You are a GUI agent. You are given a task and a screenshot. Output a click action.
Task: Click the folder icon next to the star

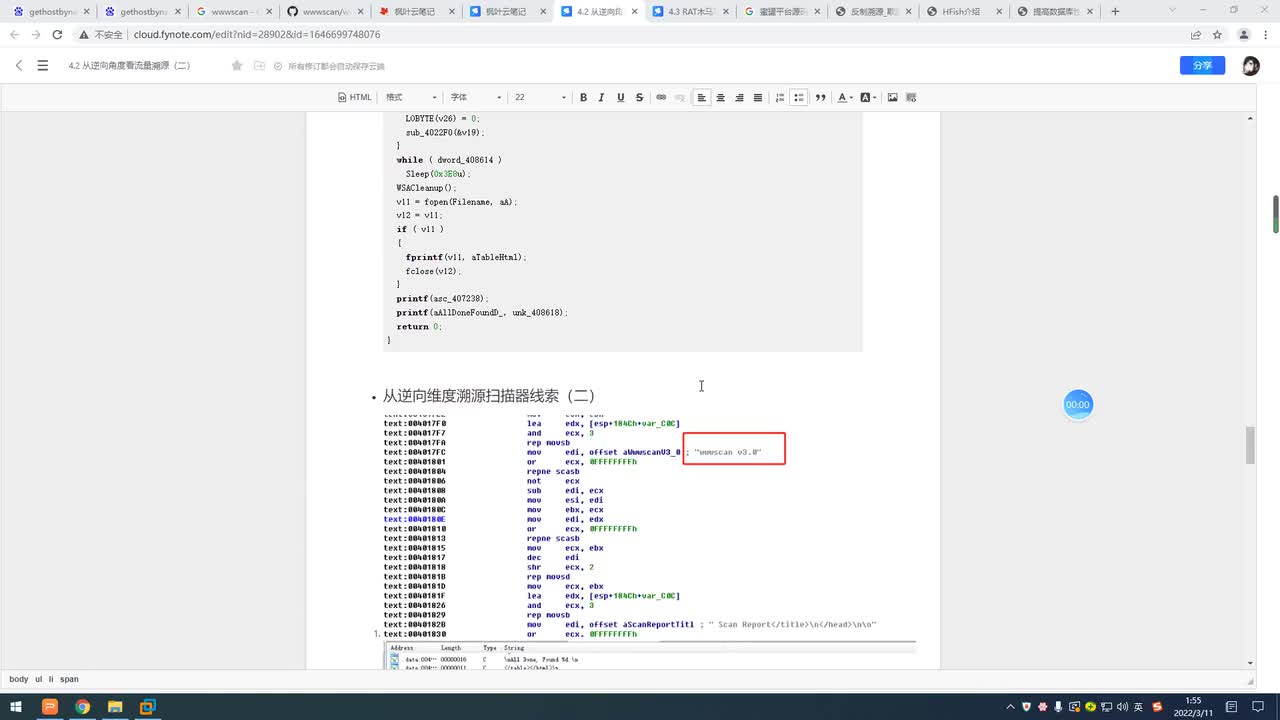pos(259,65)
